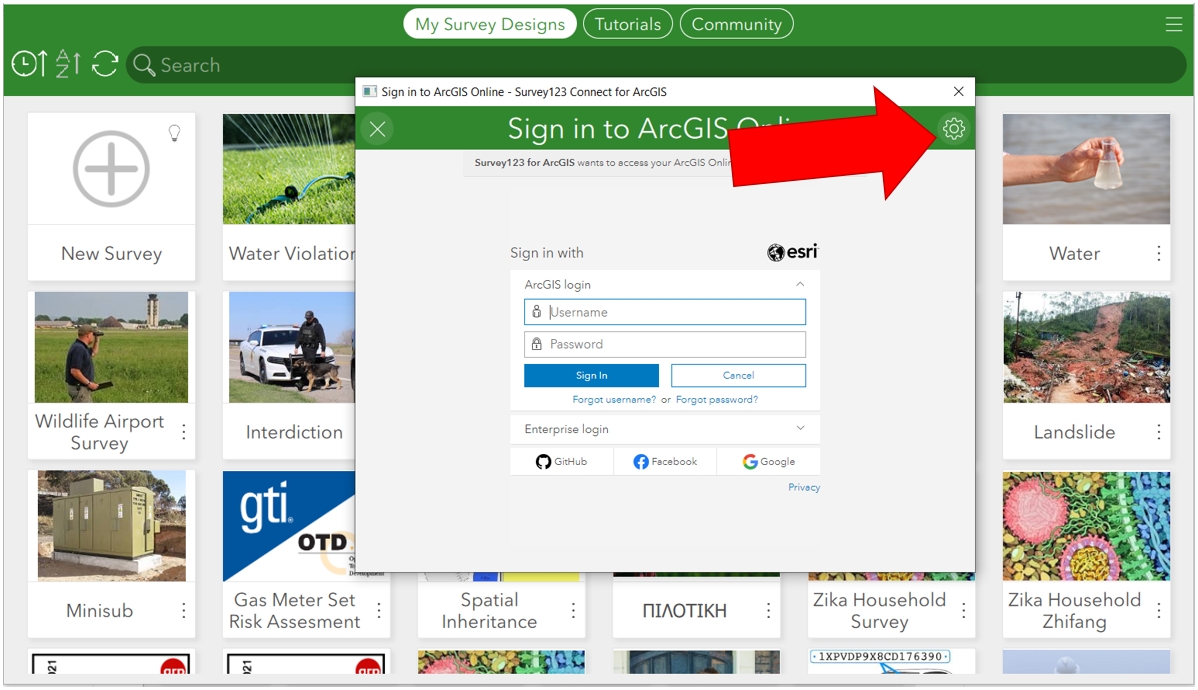The width and height of the screenshot is (1198, 690).
Task: Click the ΠΙΛΟΤΙΚΗ survey title
Action: (x=685, y=611)
